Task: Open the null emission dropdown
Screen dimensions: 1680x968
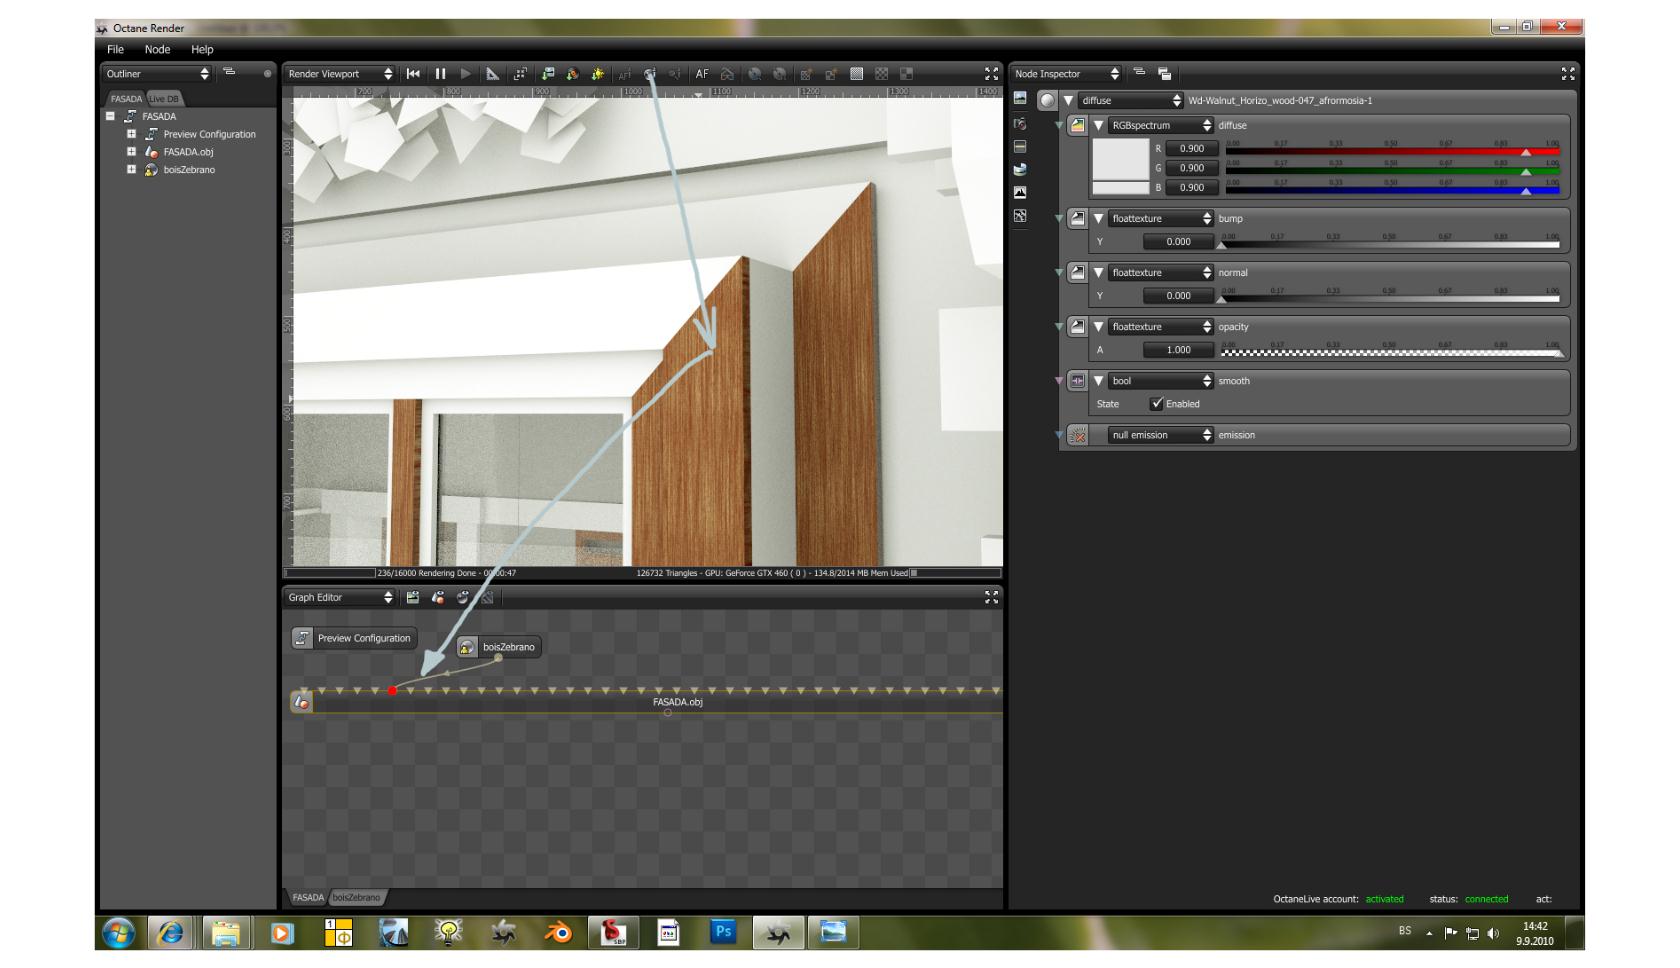Action: [x=1160, y=435]
